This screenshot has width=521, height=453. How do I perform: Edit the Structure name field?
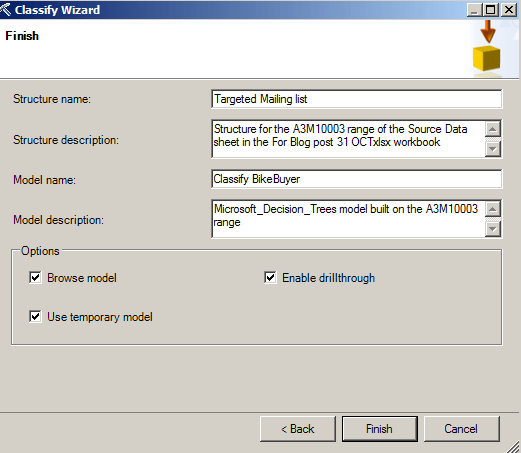356,99
